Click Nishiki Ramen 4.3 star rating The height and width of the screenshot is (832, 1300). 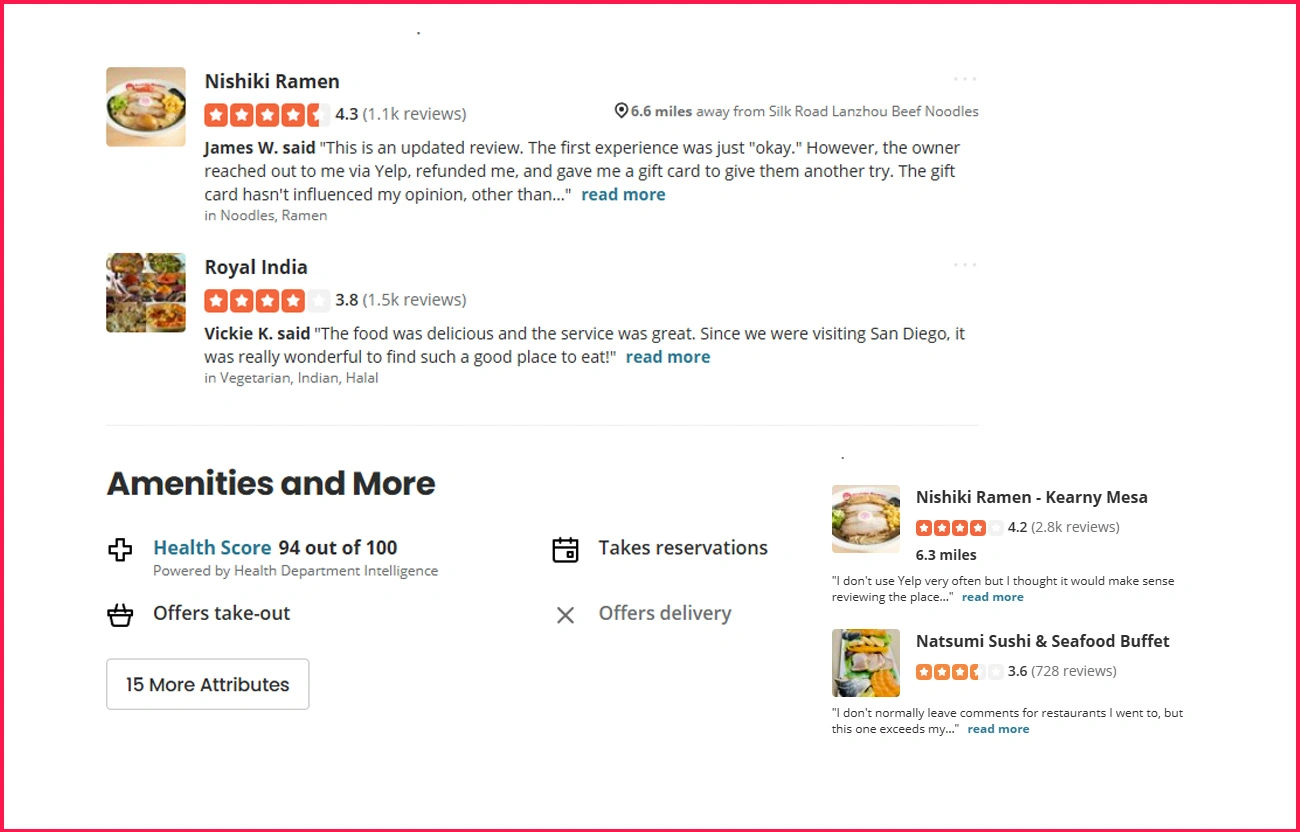pyautogui.click(x=267, y=115)
